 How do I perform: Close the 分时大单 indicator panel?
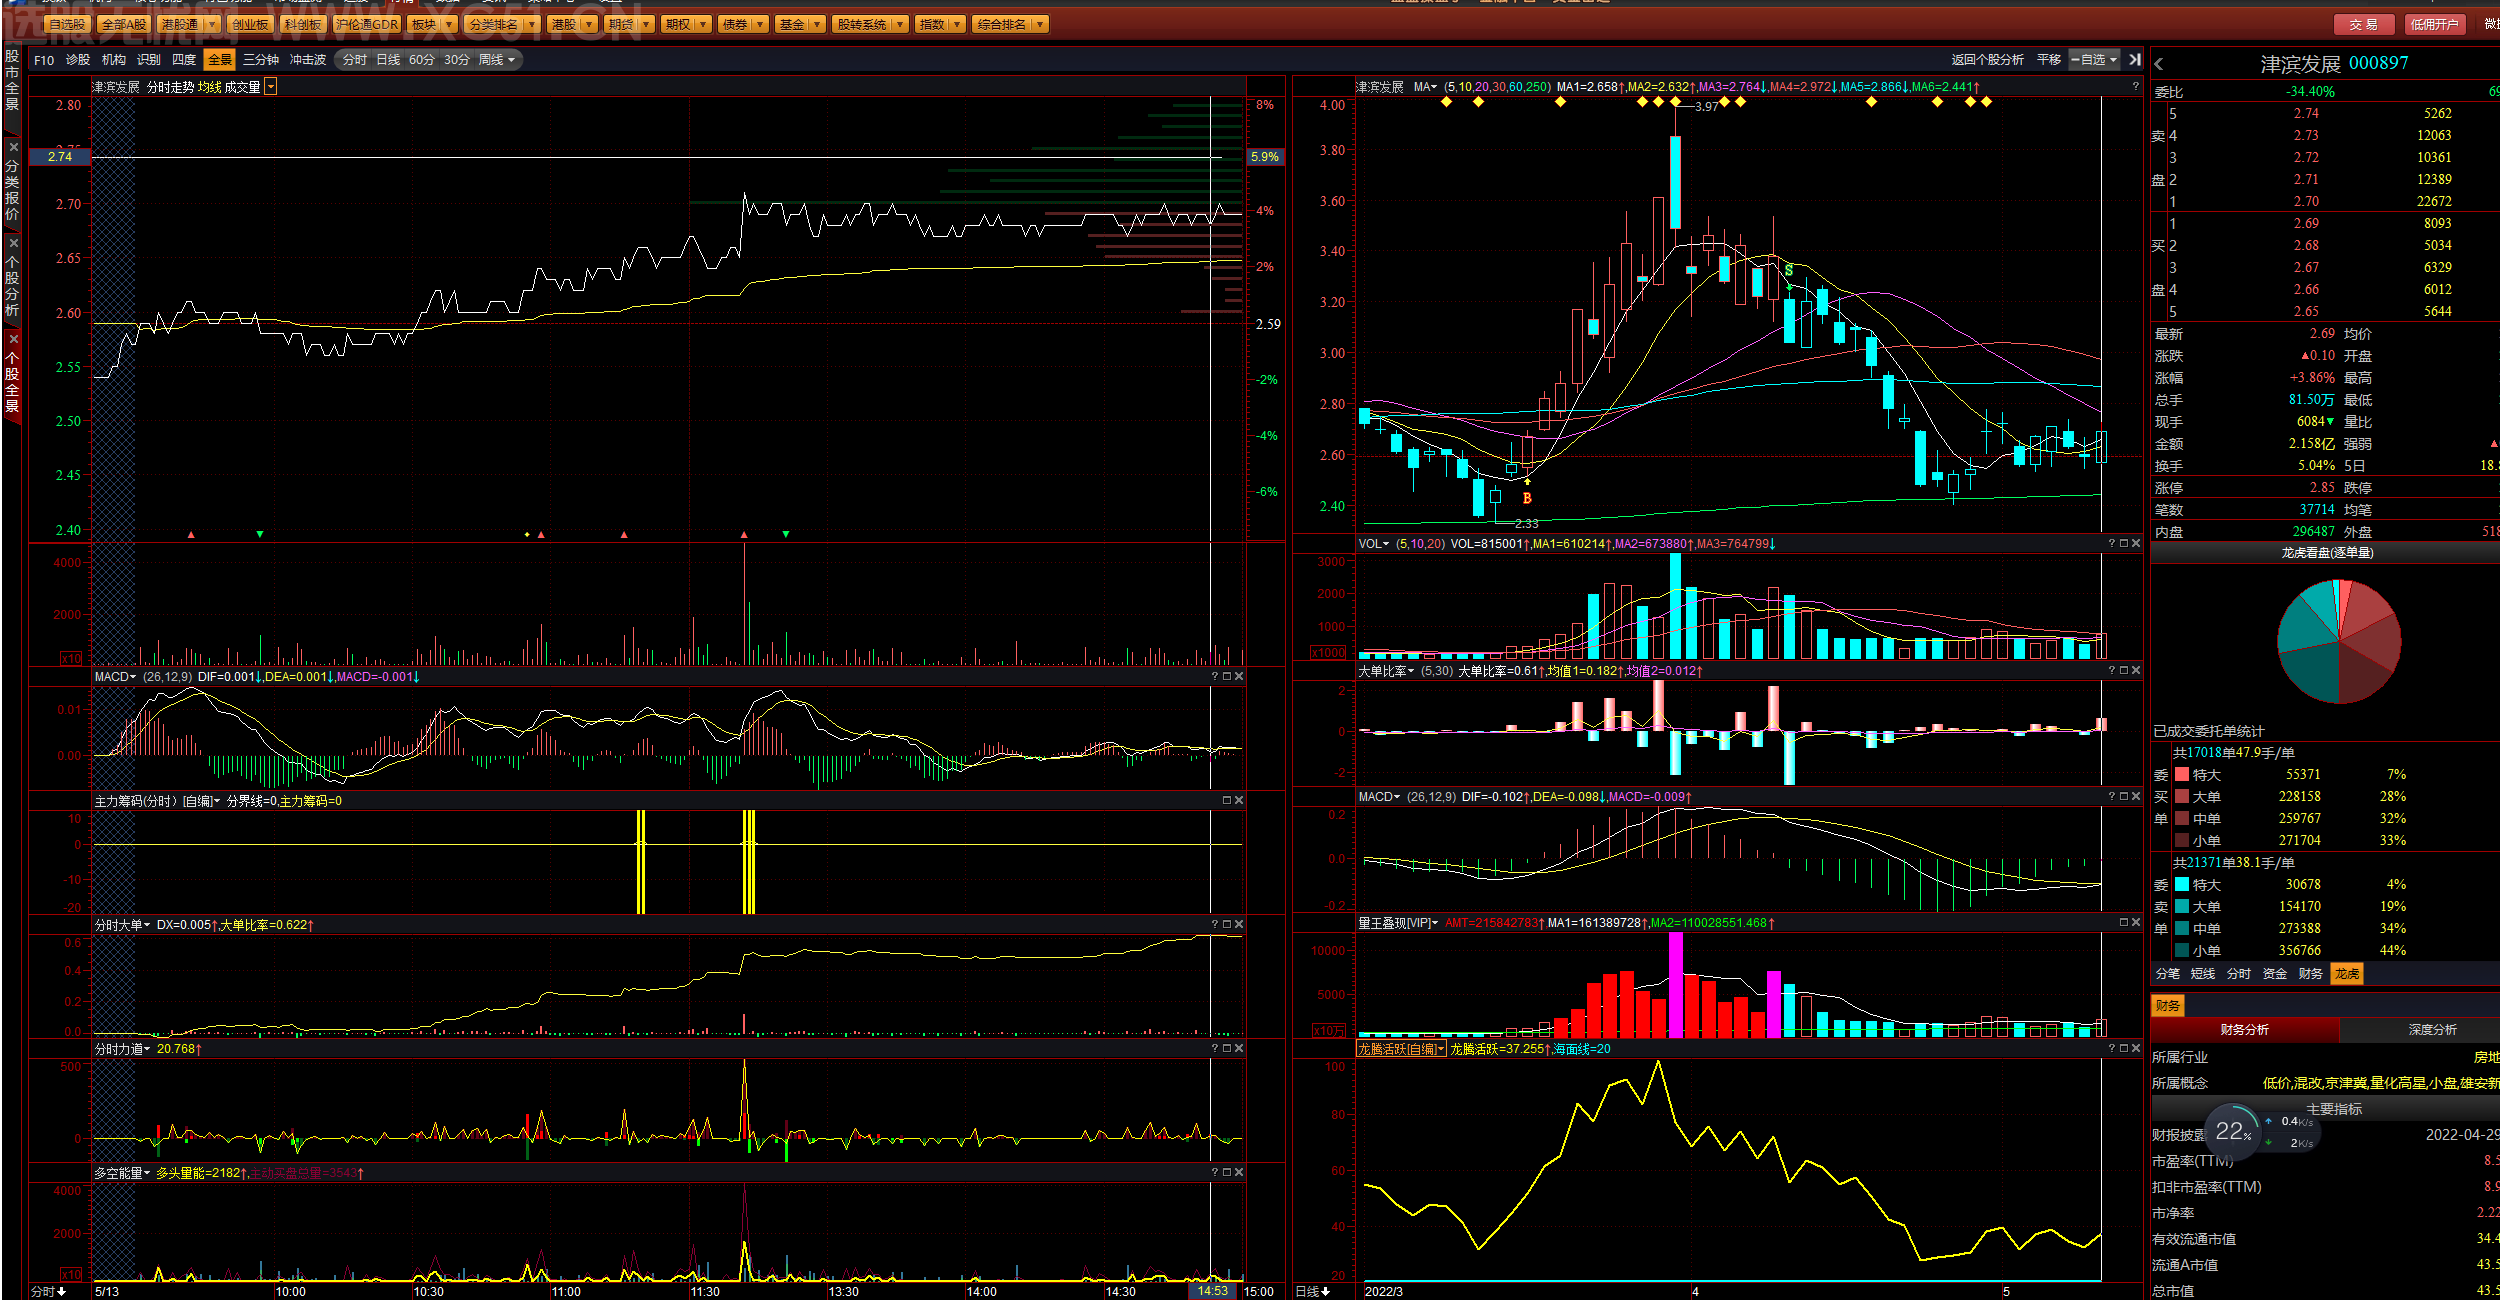click(x=1239, y=924)
